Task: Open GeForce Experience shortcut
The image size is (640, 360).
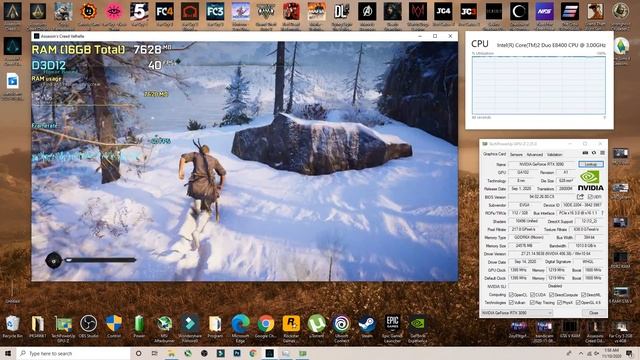Action: pos(418,324)
